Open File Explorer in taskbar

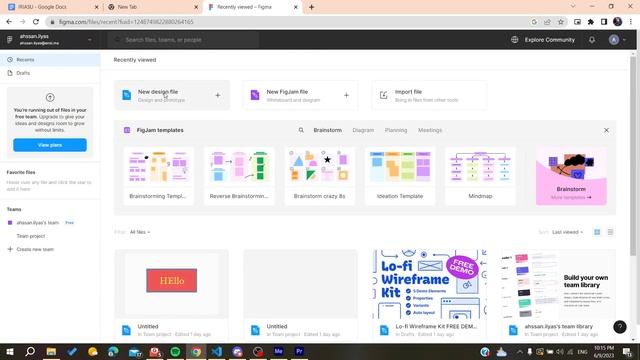[51, 351]
